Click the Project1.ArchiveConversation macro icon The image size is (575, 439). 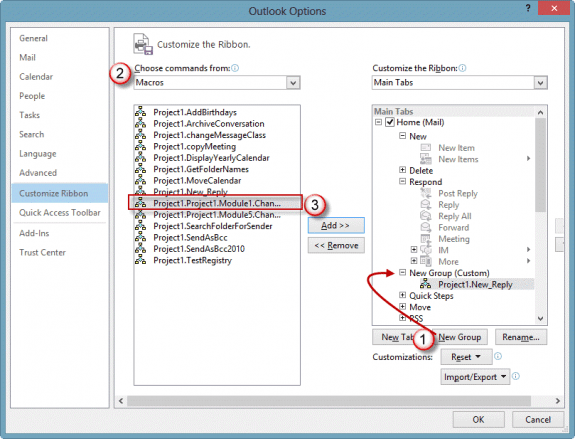(x=140, y=123)
